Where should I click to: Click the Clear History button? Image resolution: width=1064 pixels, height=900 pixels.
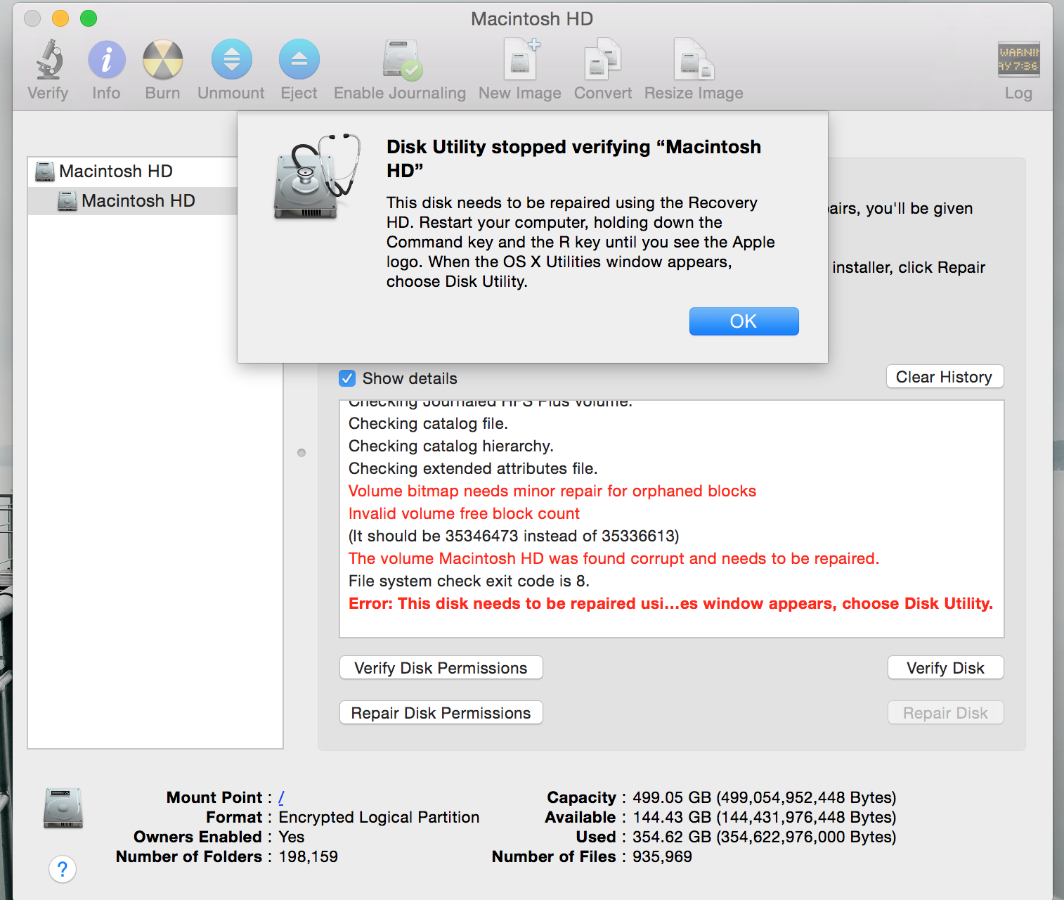[944, 377]
